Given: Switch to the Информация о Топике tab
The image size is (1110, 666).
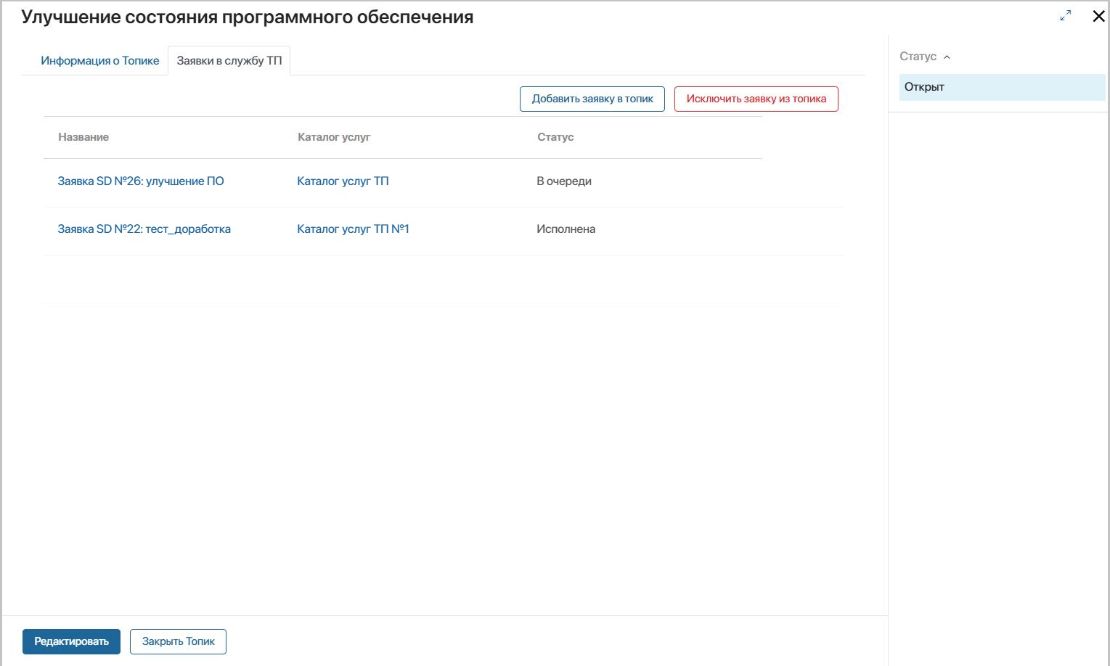Looking at the screenshot, I should (100, 61).
